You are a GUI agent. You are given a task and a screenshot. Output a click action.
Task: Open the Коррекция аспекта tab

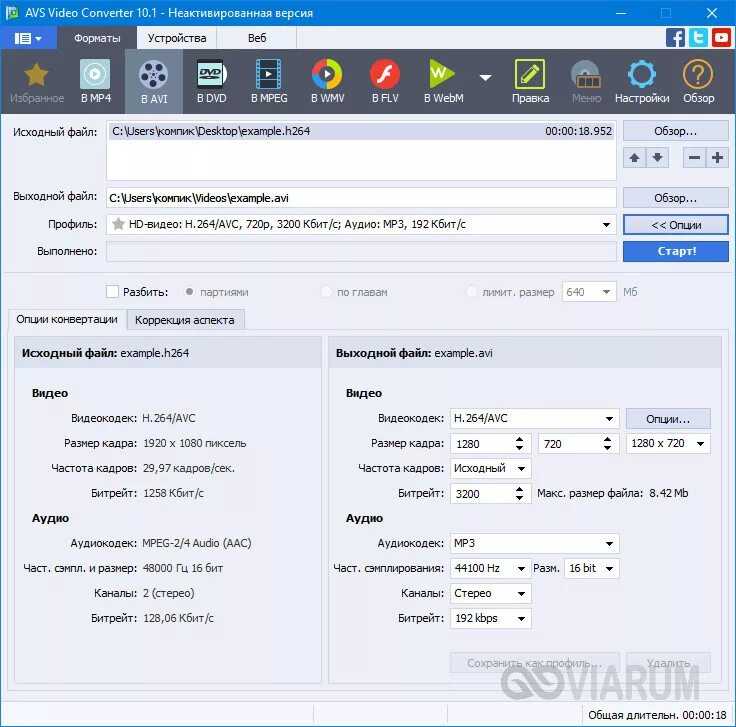[185, 320]
